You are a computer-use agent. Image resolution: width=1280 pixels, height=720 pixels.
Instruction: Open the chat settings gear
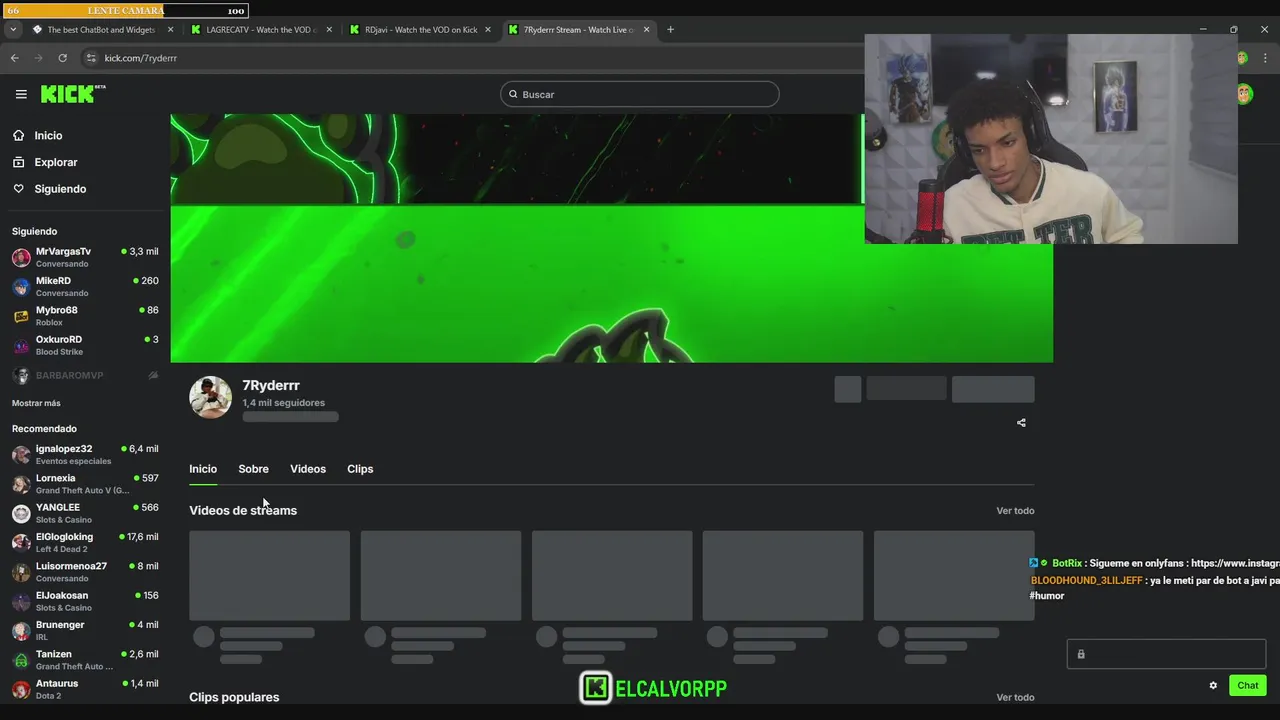coord(1213,685)
